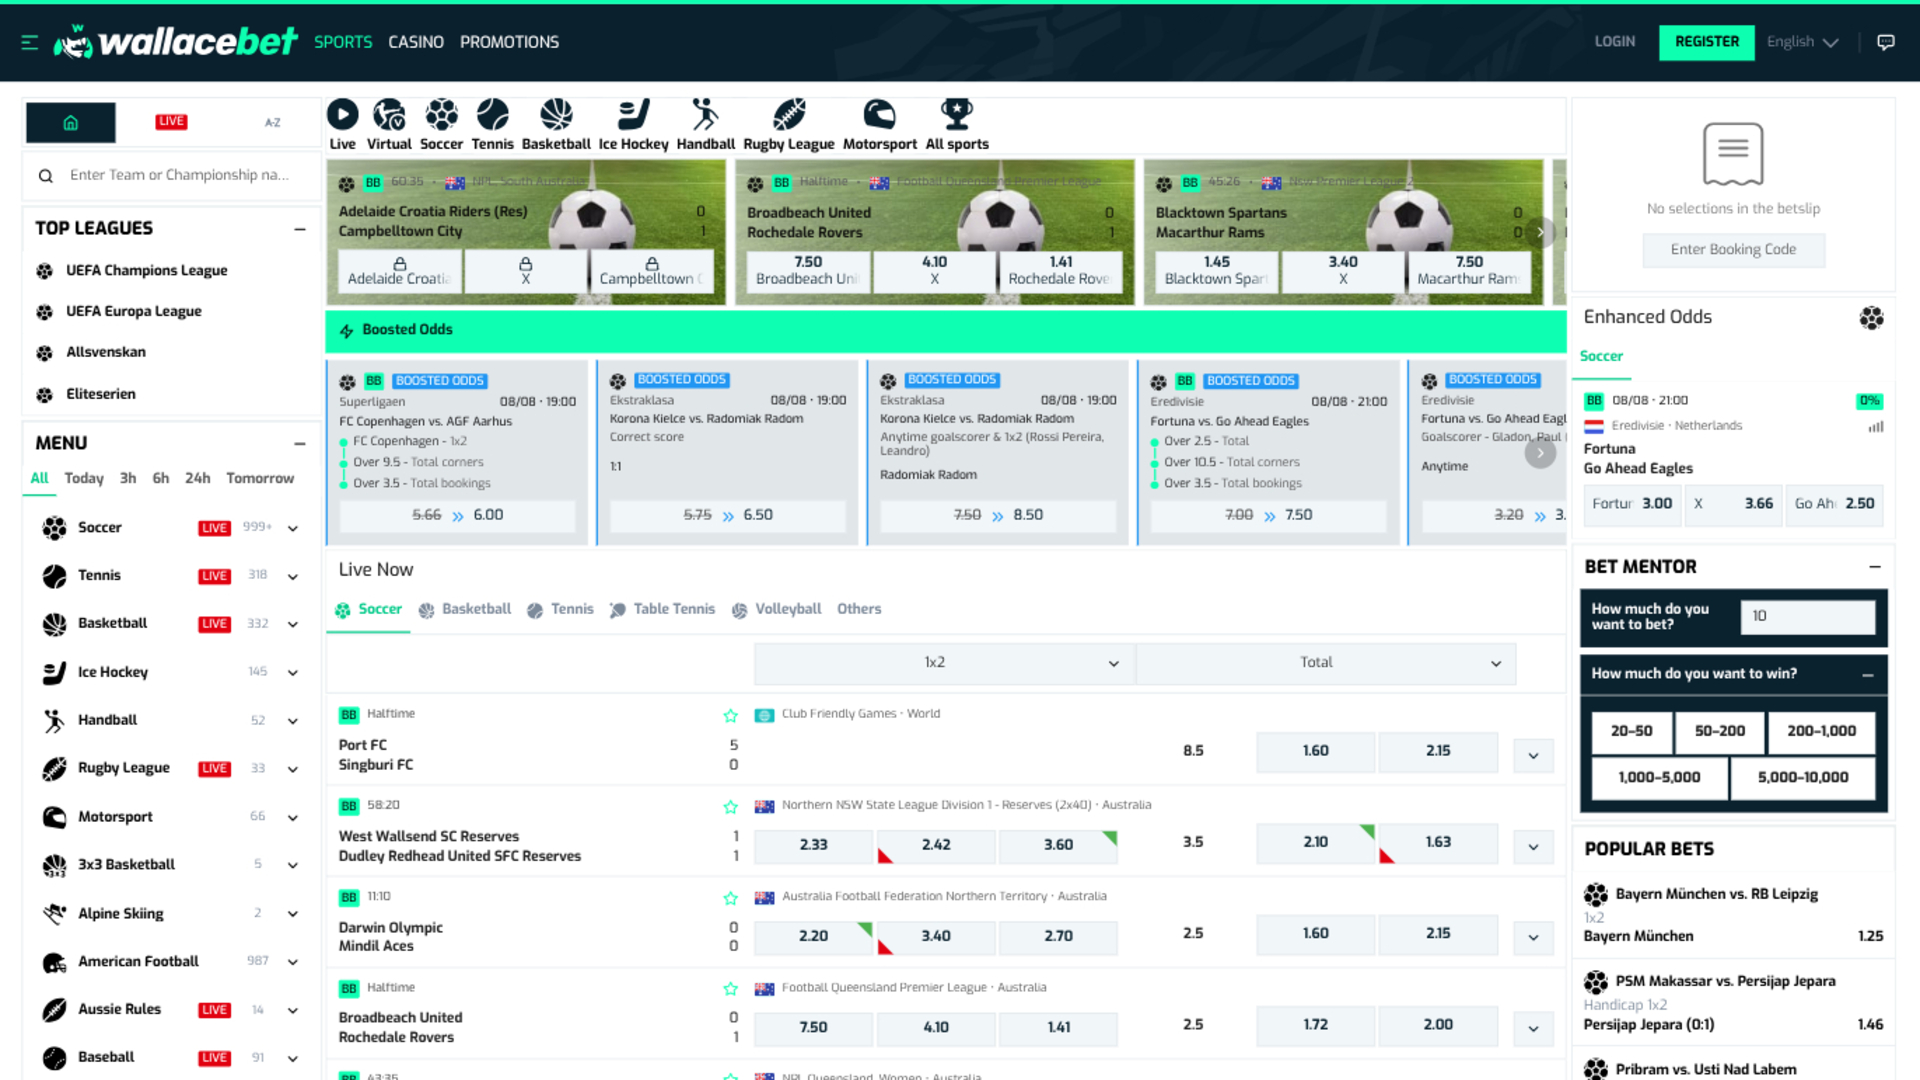Expand the Soccer entry in the sidebar
The height and width of the screenshot is (1080, 1920).
point(292,528)
